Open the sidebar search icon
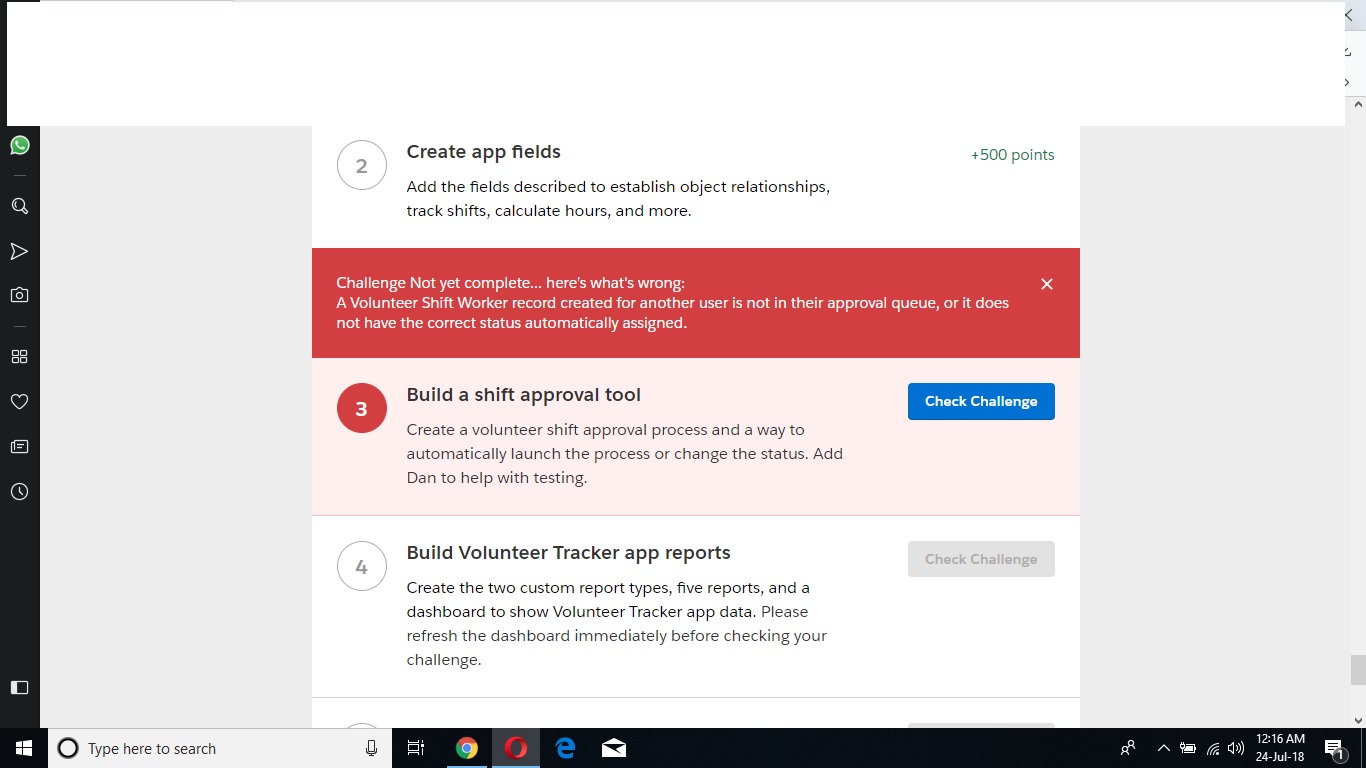 (20, 206)
